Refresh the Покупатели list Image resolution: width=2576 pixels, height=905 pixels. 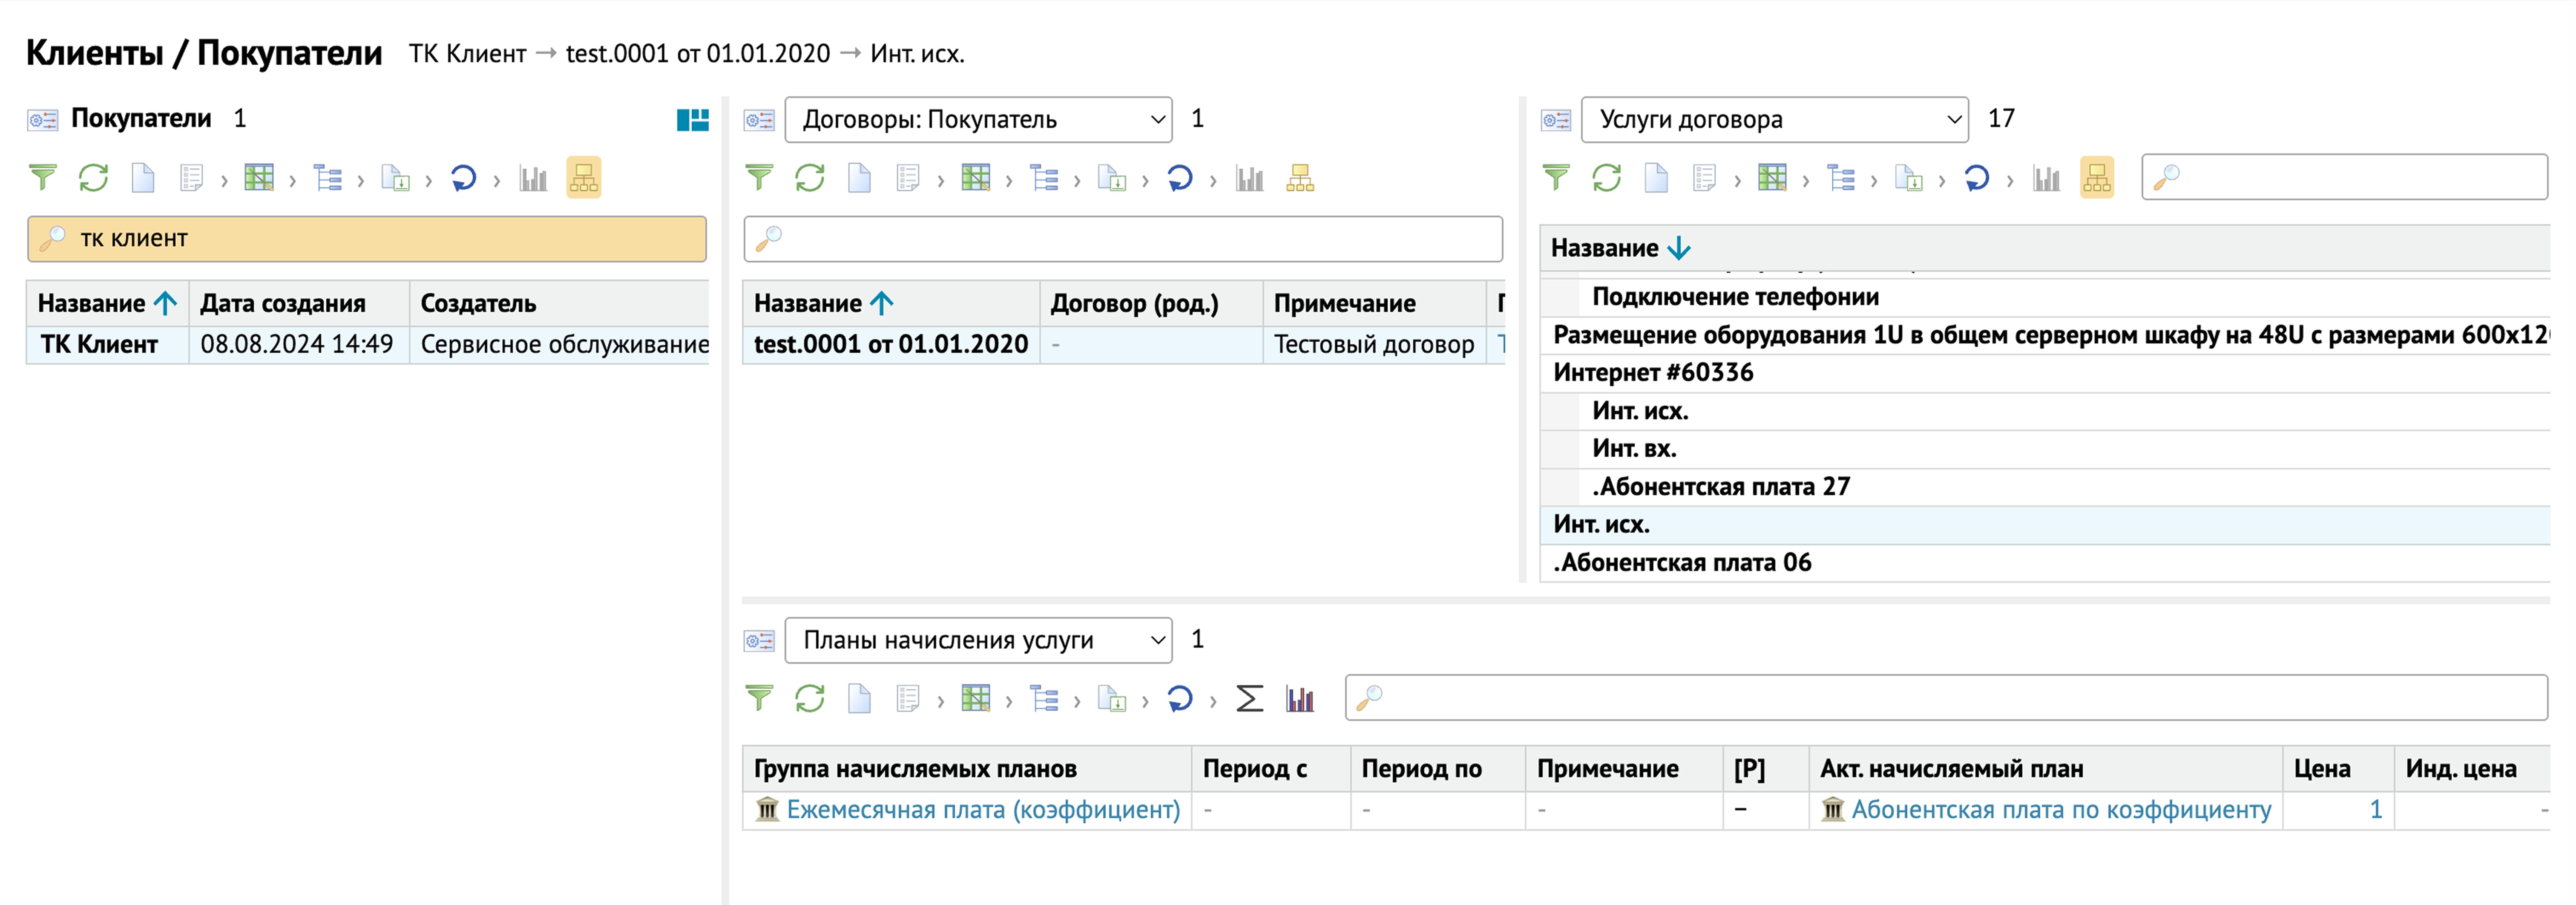pos(93,178)
